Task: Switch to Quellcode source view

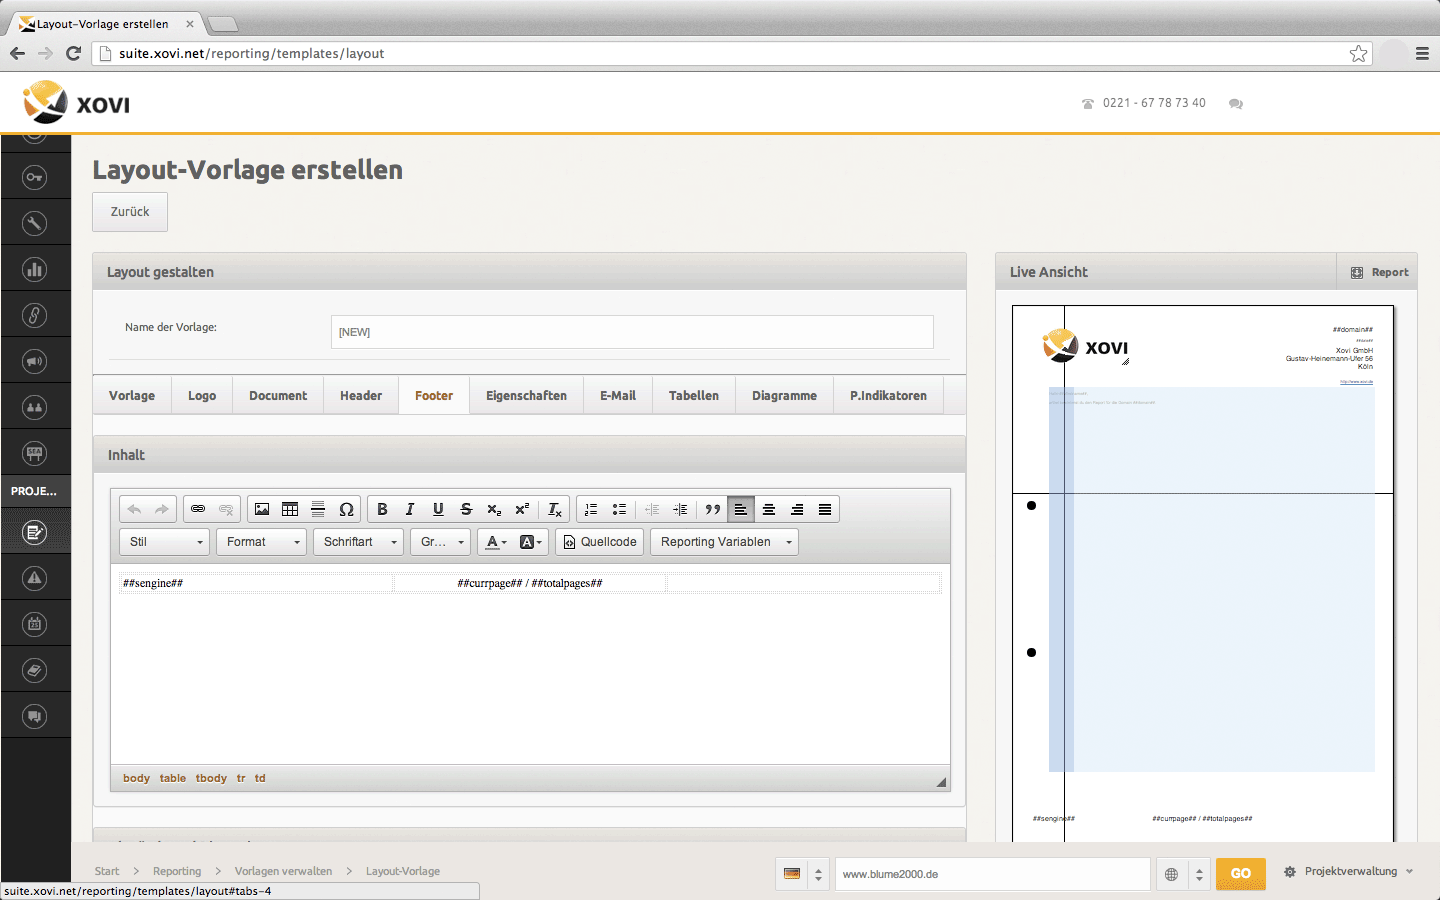Action: click(x=600, y=542)
